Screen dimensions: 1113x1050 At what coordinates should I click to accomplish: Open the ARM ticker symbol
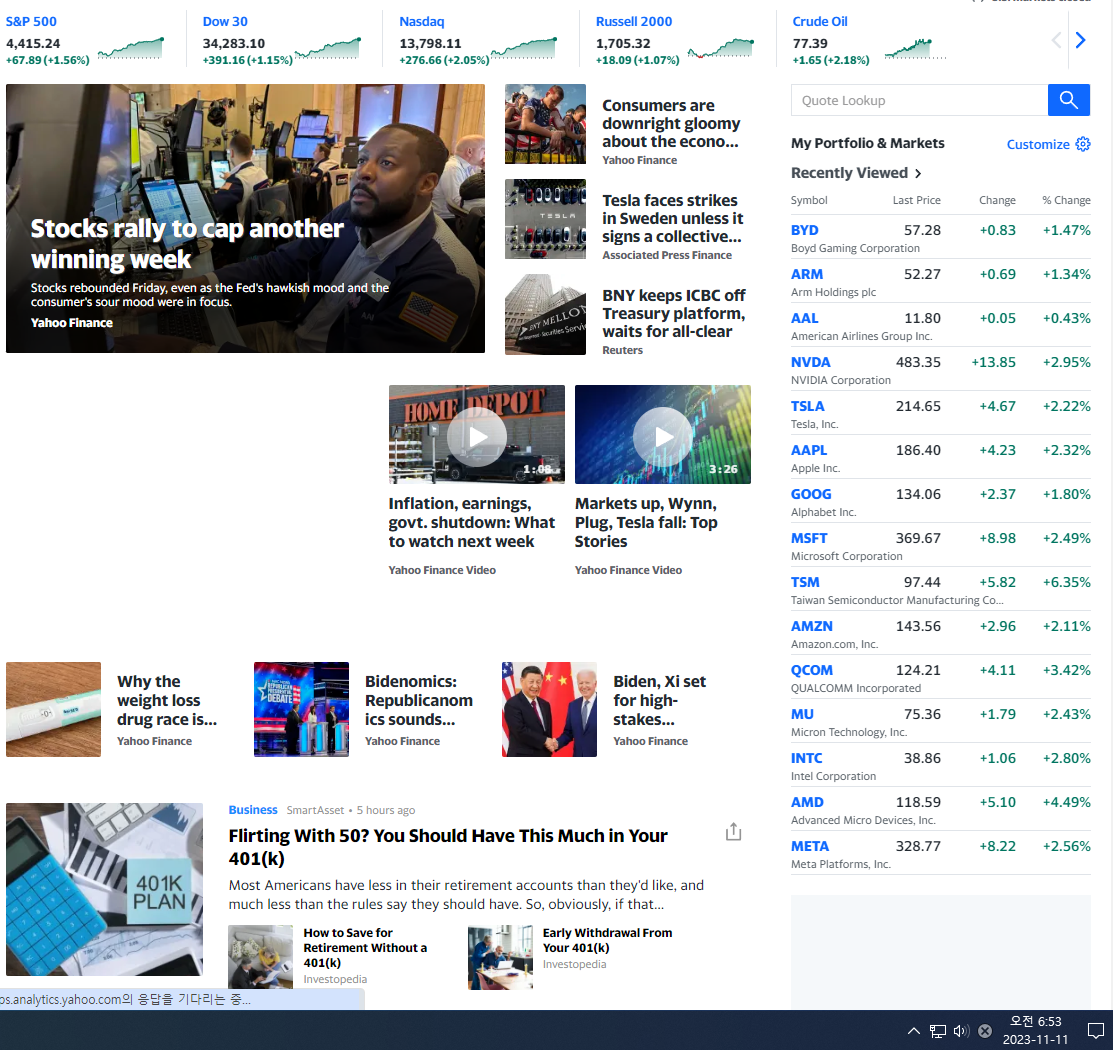click(807, 274)
